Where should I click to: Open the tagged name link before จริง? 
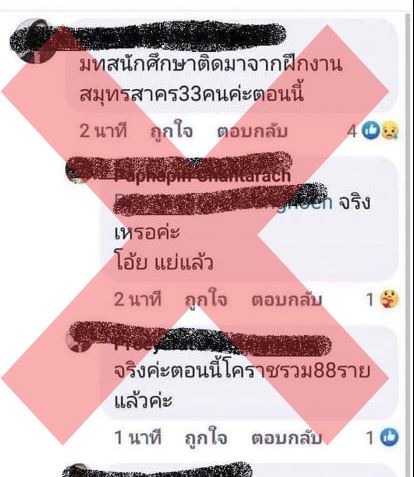click(223, 202)
